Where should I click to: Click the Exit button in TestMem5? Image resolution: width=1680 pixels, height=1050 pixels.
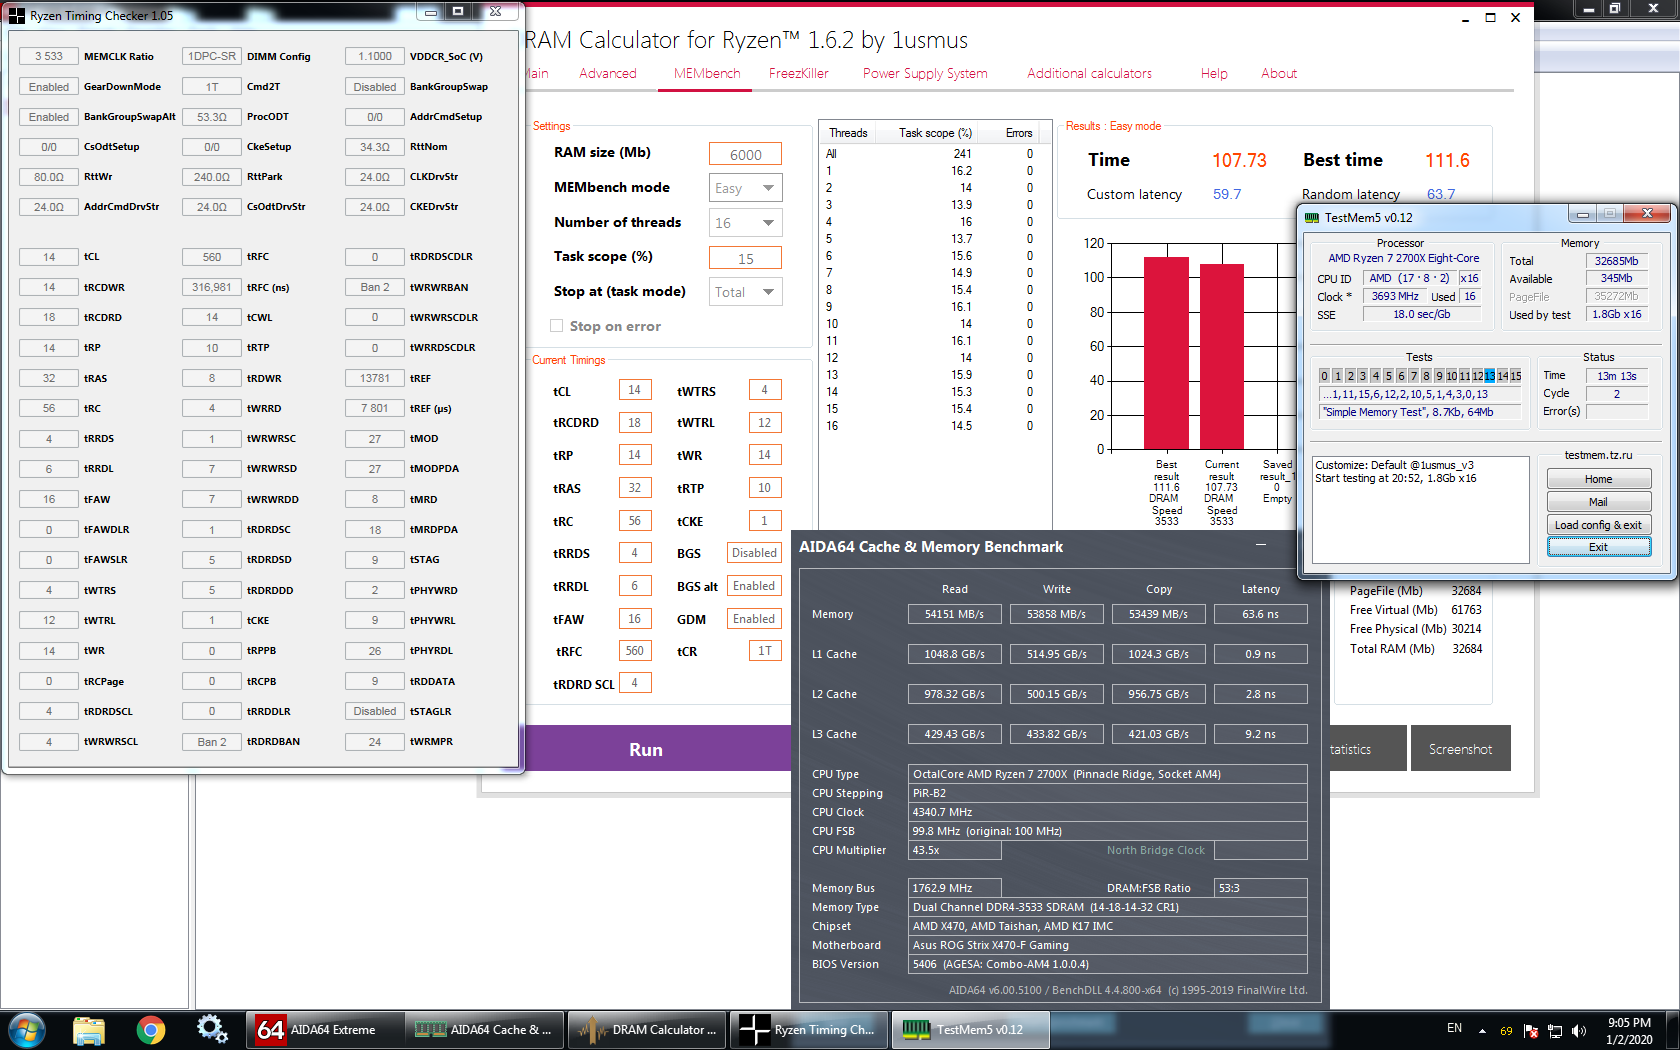[x=1598, y=547]
